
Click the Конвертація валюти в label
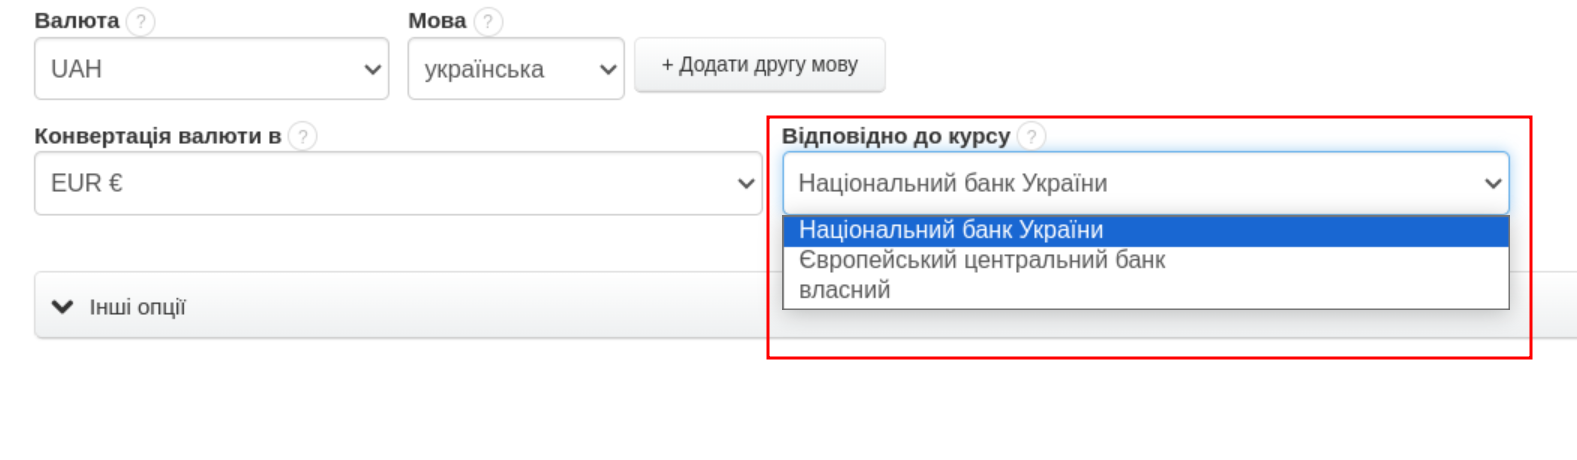(x=157, y=136)
